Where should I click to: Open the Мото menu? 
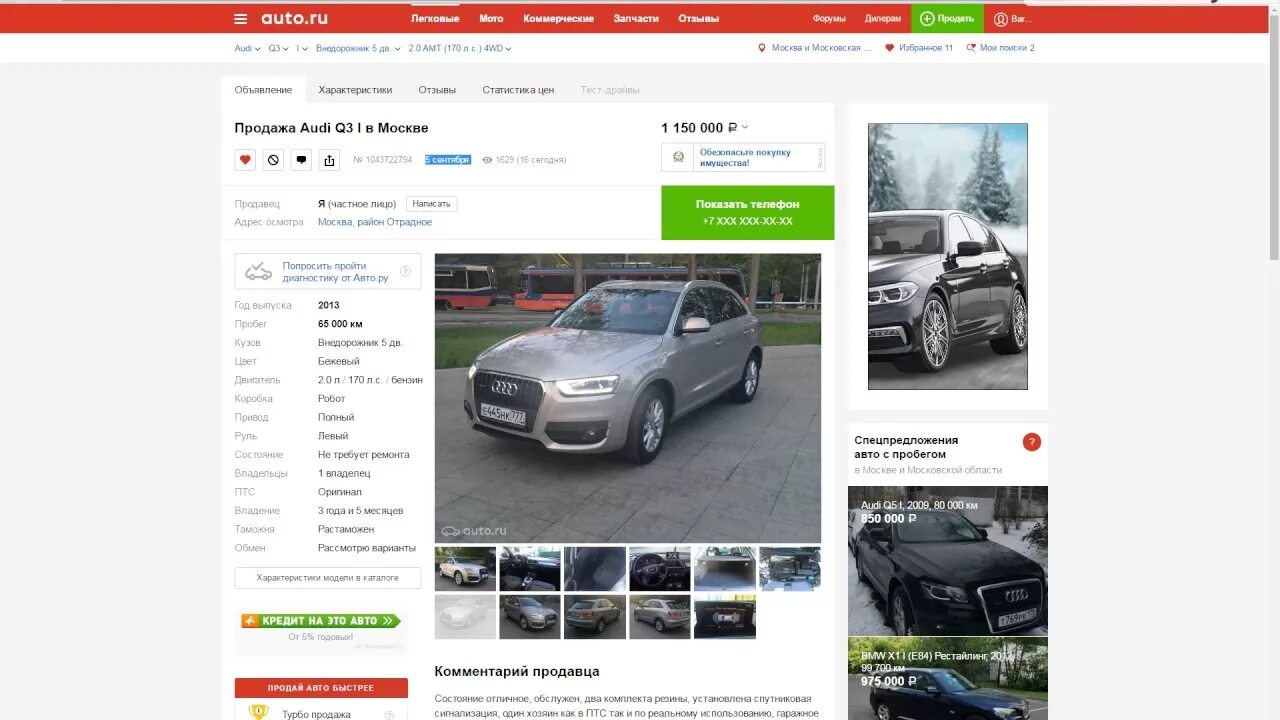491,18
